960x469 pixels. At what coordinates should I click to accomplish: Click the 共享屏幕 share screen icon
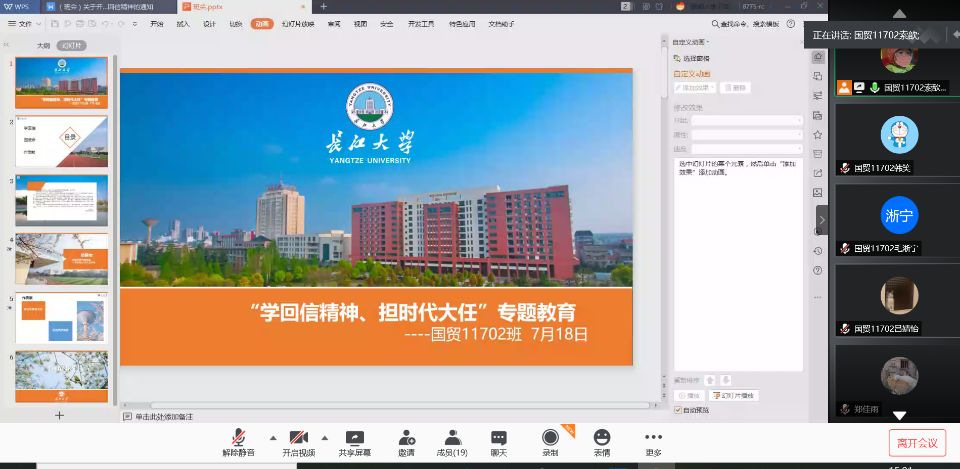tap(354, 438)
